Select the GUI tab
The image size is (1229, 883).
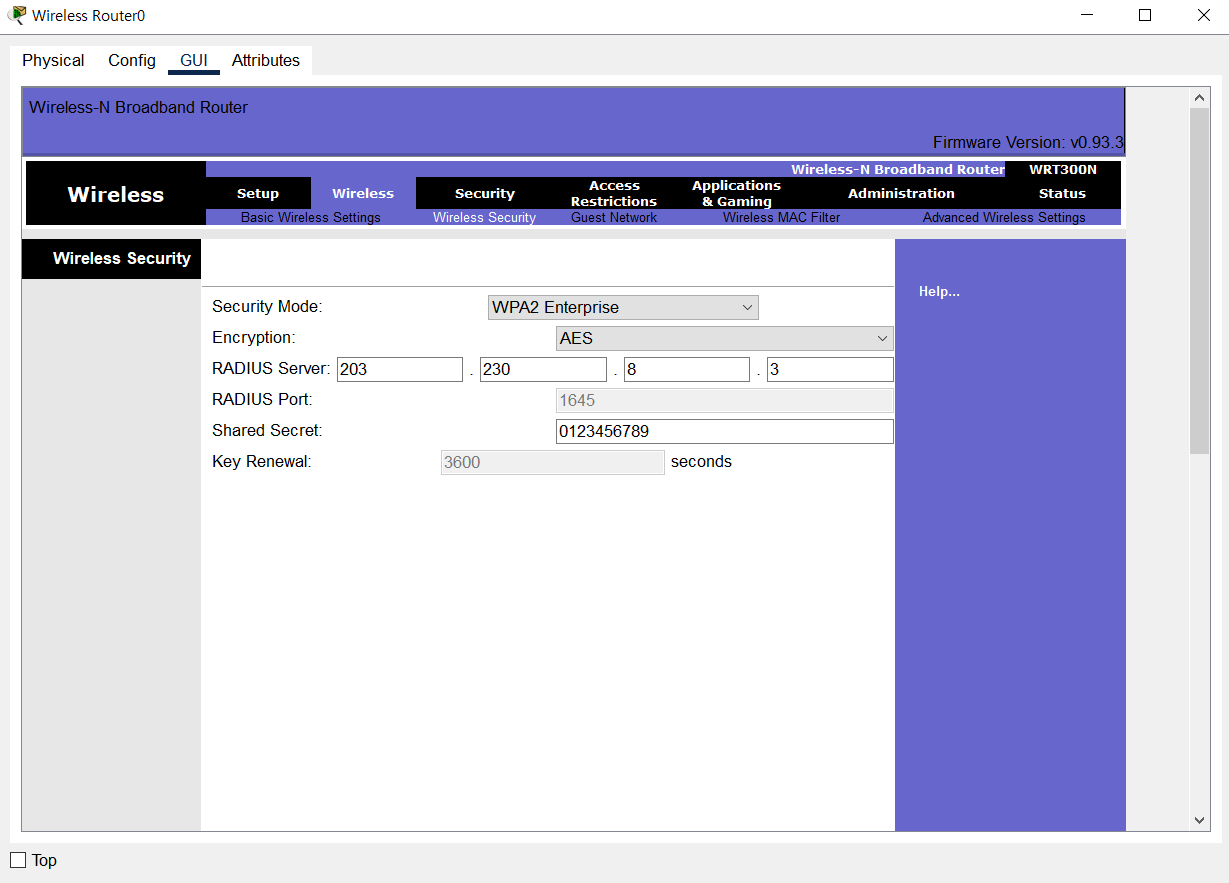194,60
